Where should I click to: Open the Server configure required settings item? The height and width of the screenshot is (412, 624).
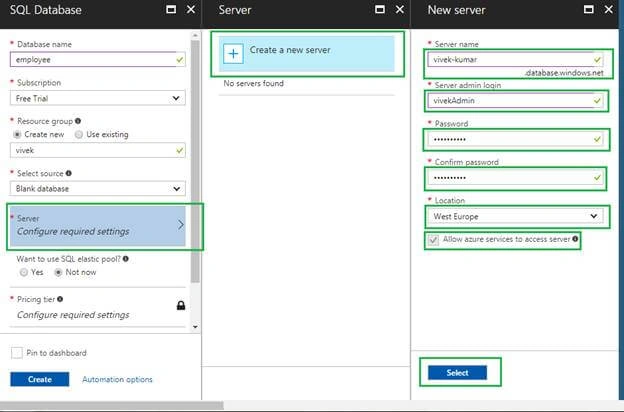click(x=98, y=225)
